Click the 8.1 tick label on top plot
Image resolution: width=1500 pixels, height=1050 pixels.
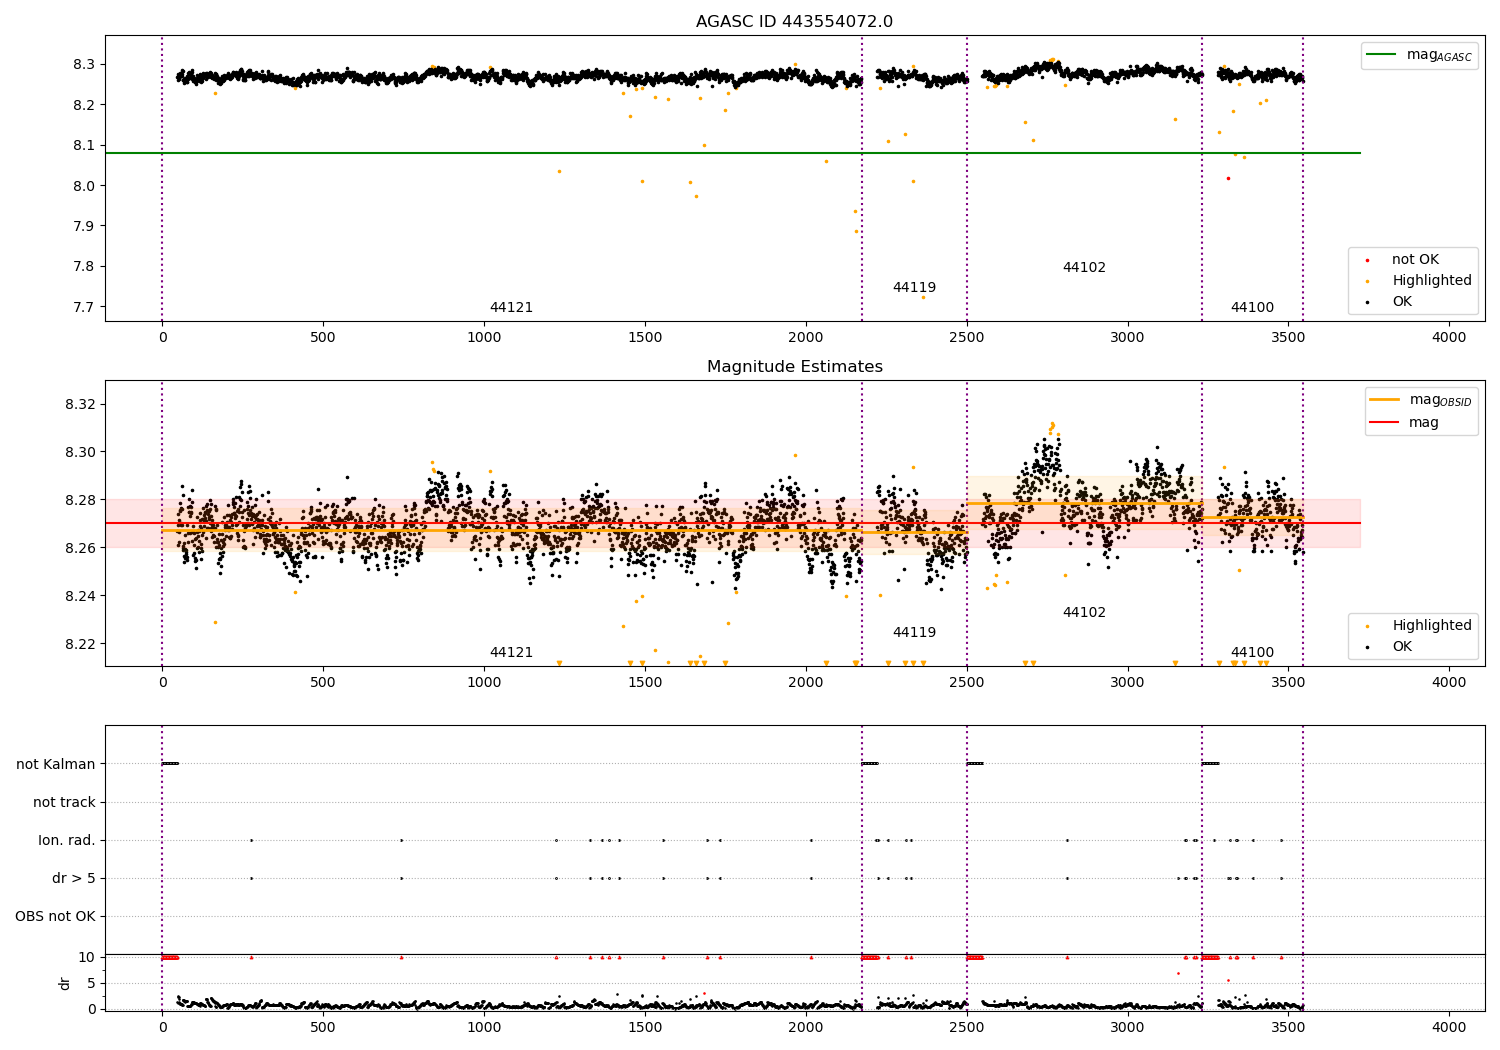pyautogui.click(x=86, y=146)
